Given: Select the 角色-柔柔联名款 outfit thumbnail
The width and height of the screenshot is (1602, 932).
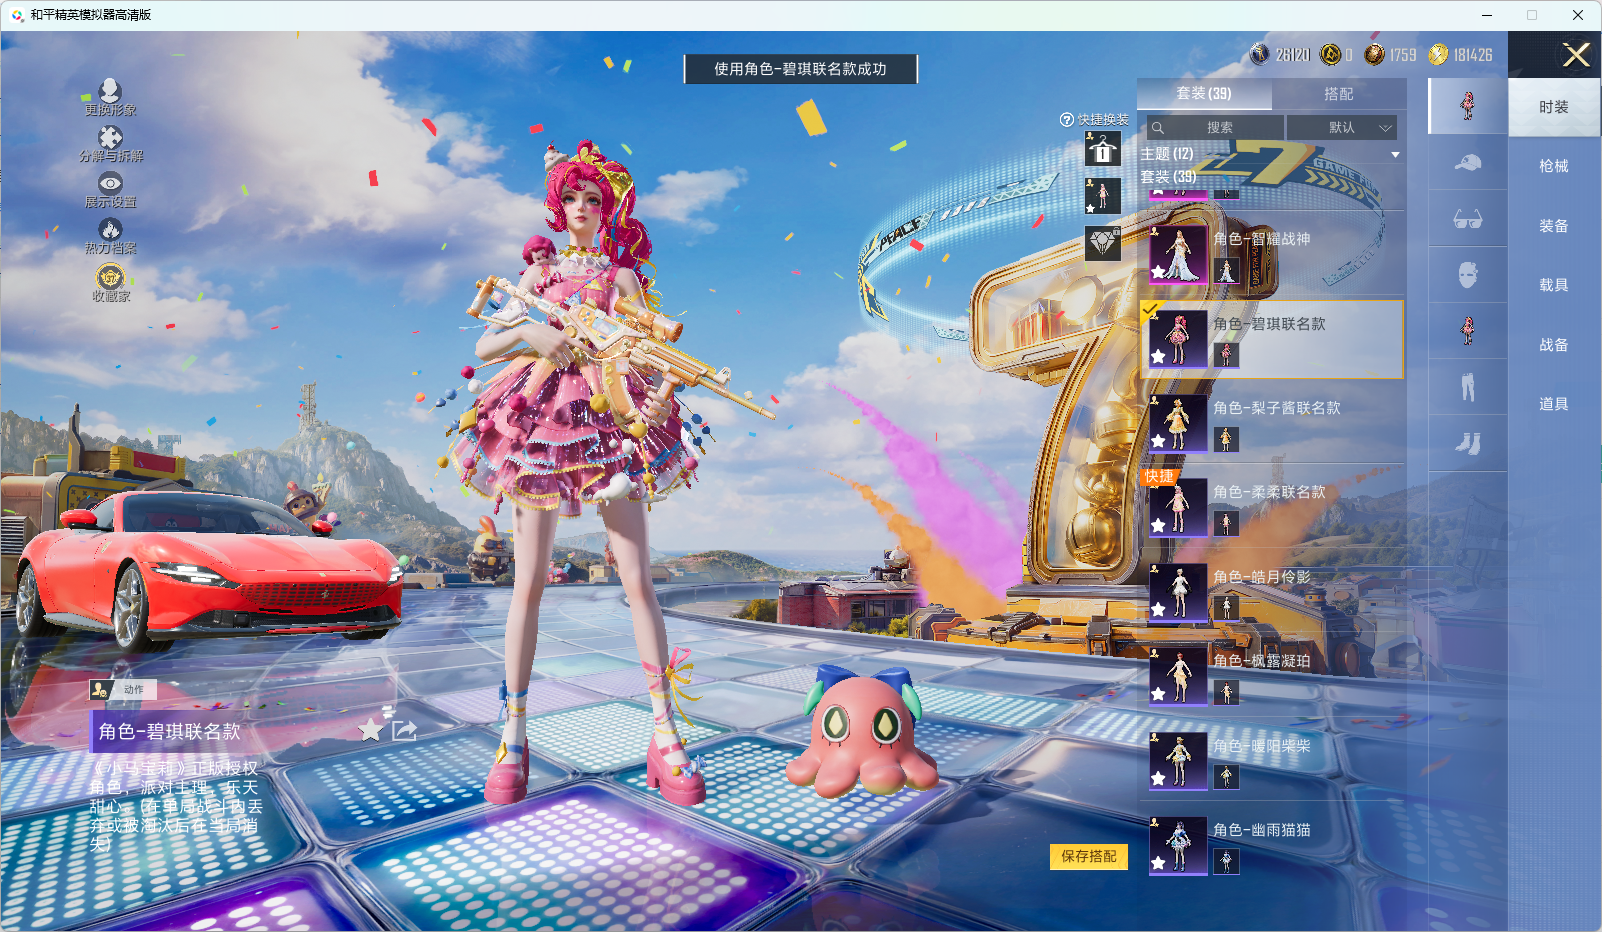Looking at the screenshot, I should pyautogui.click(x=1178, y=508).
